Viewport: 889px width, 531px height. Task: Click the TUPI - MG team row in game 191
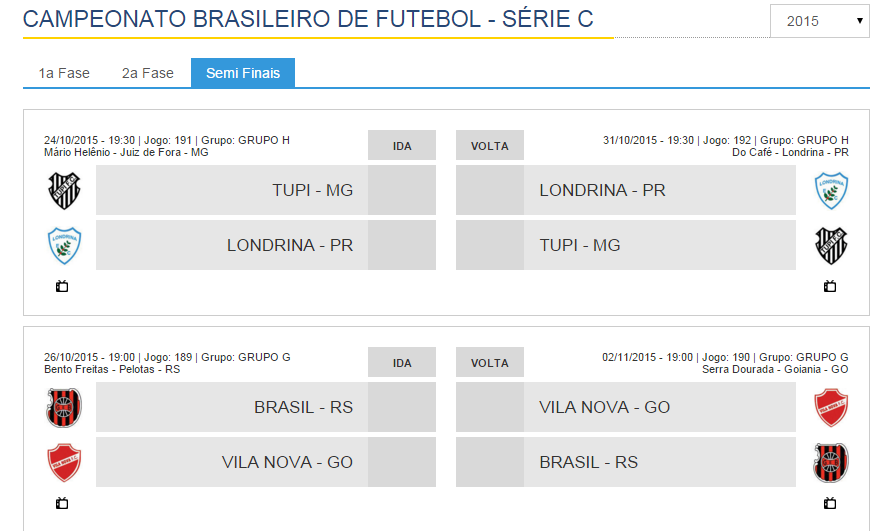(232, 190)
